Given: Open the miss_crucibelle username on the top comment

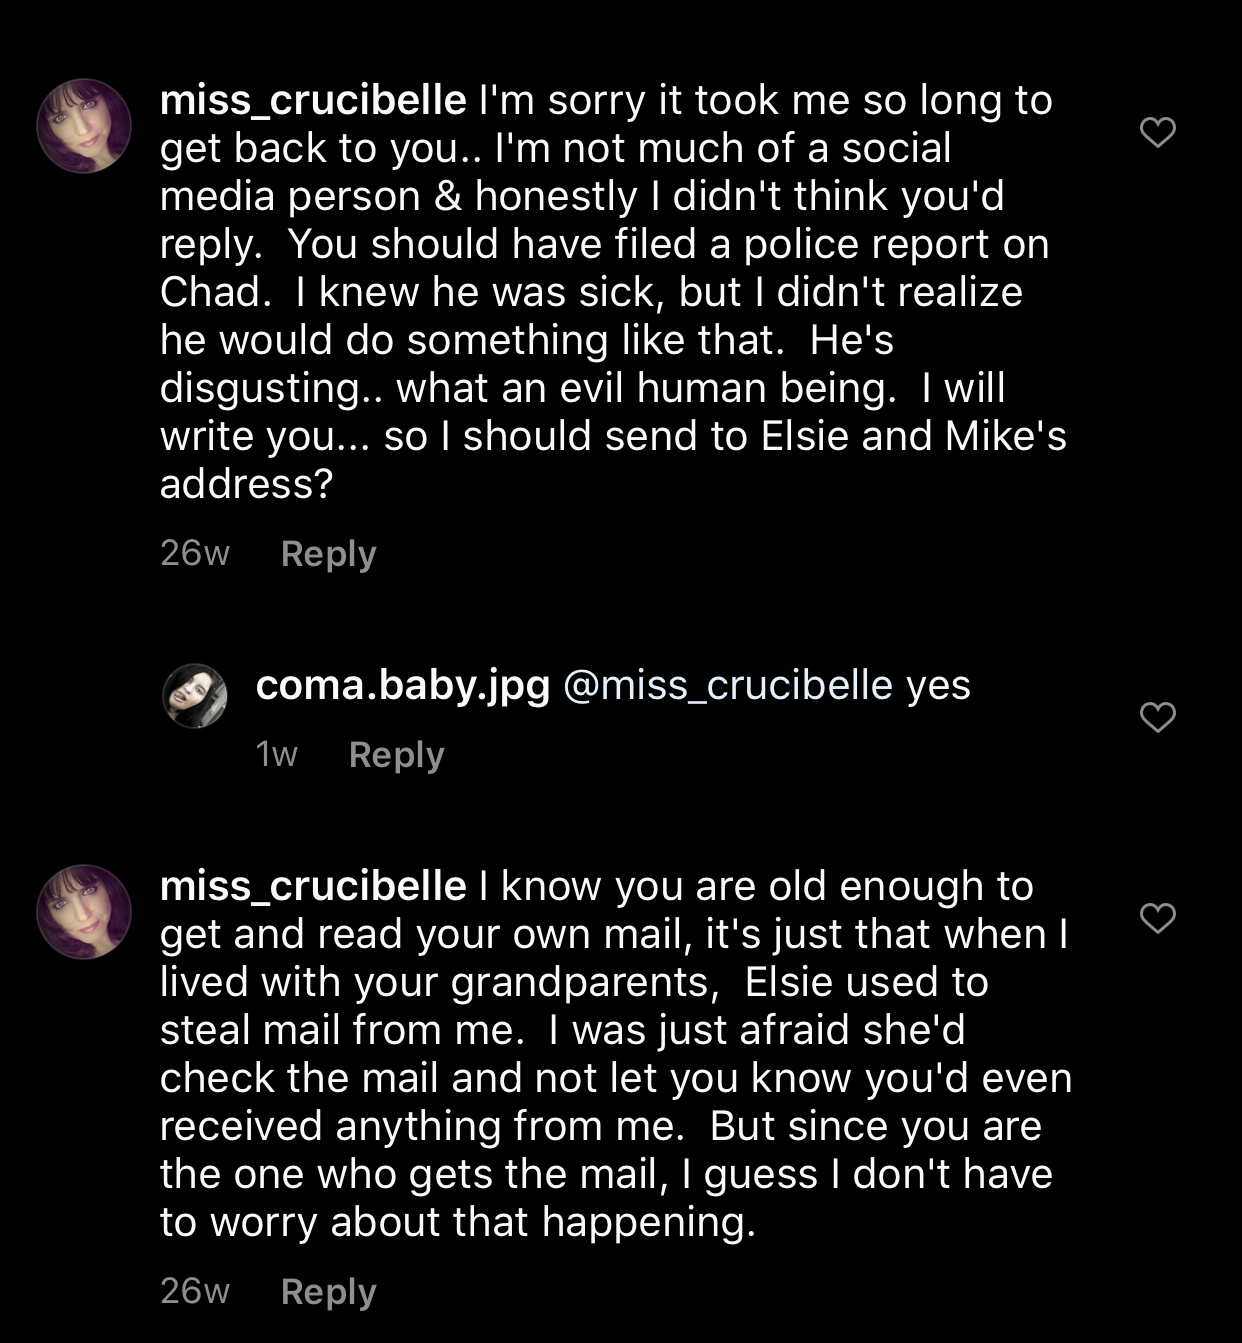Looking at the screenshot, I should [x=313, y=101].
